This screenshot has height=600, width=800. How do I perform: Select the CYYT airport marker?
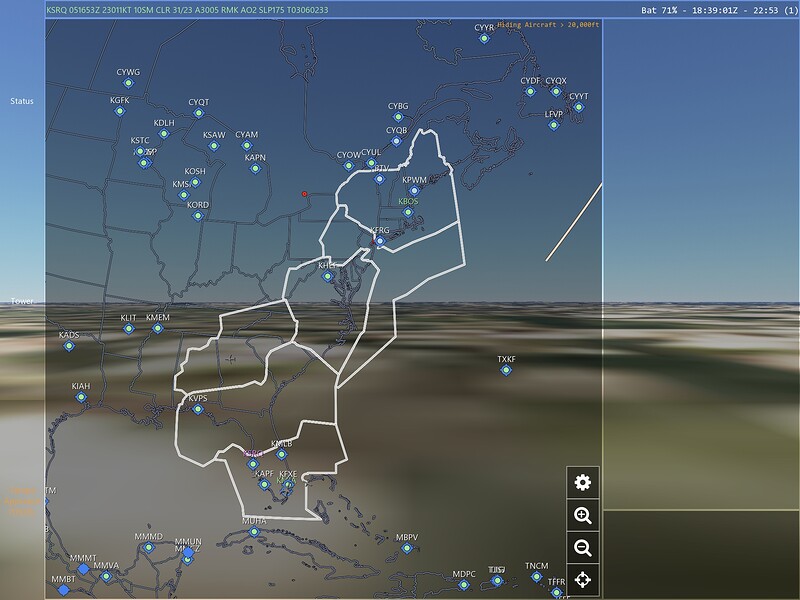pos(579,107)
